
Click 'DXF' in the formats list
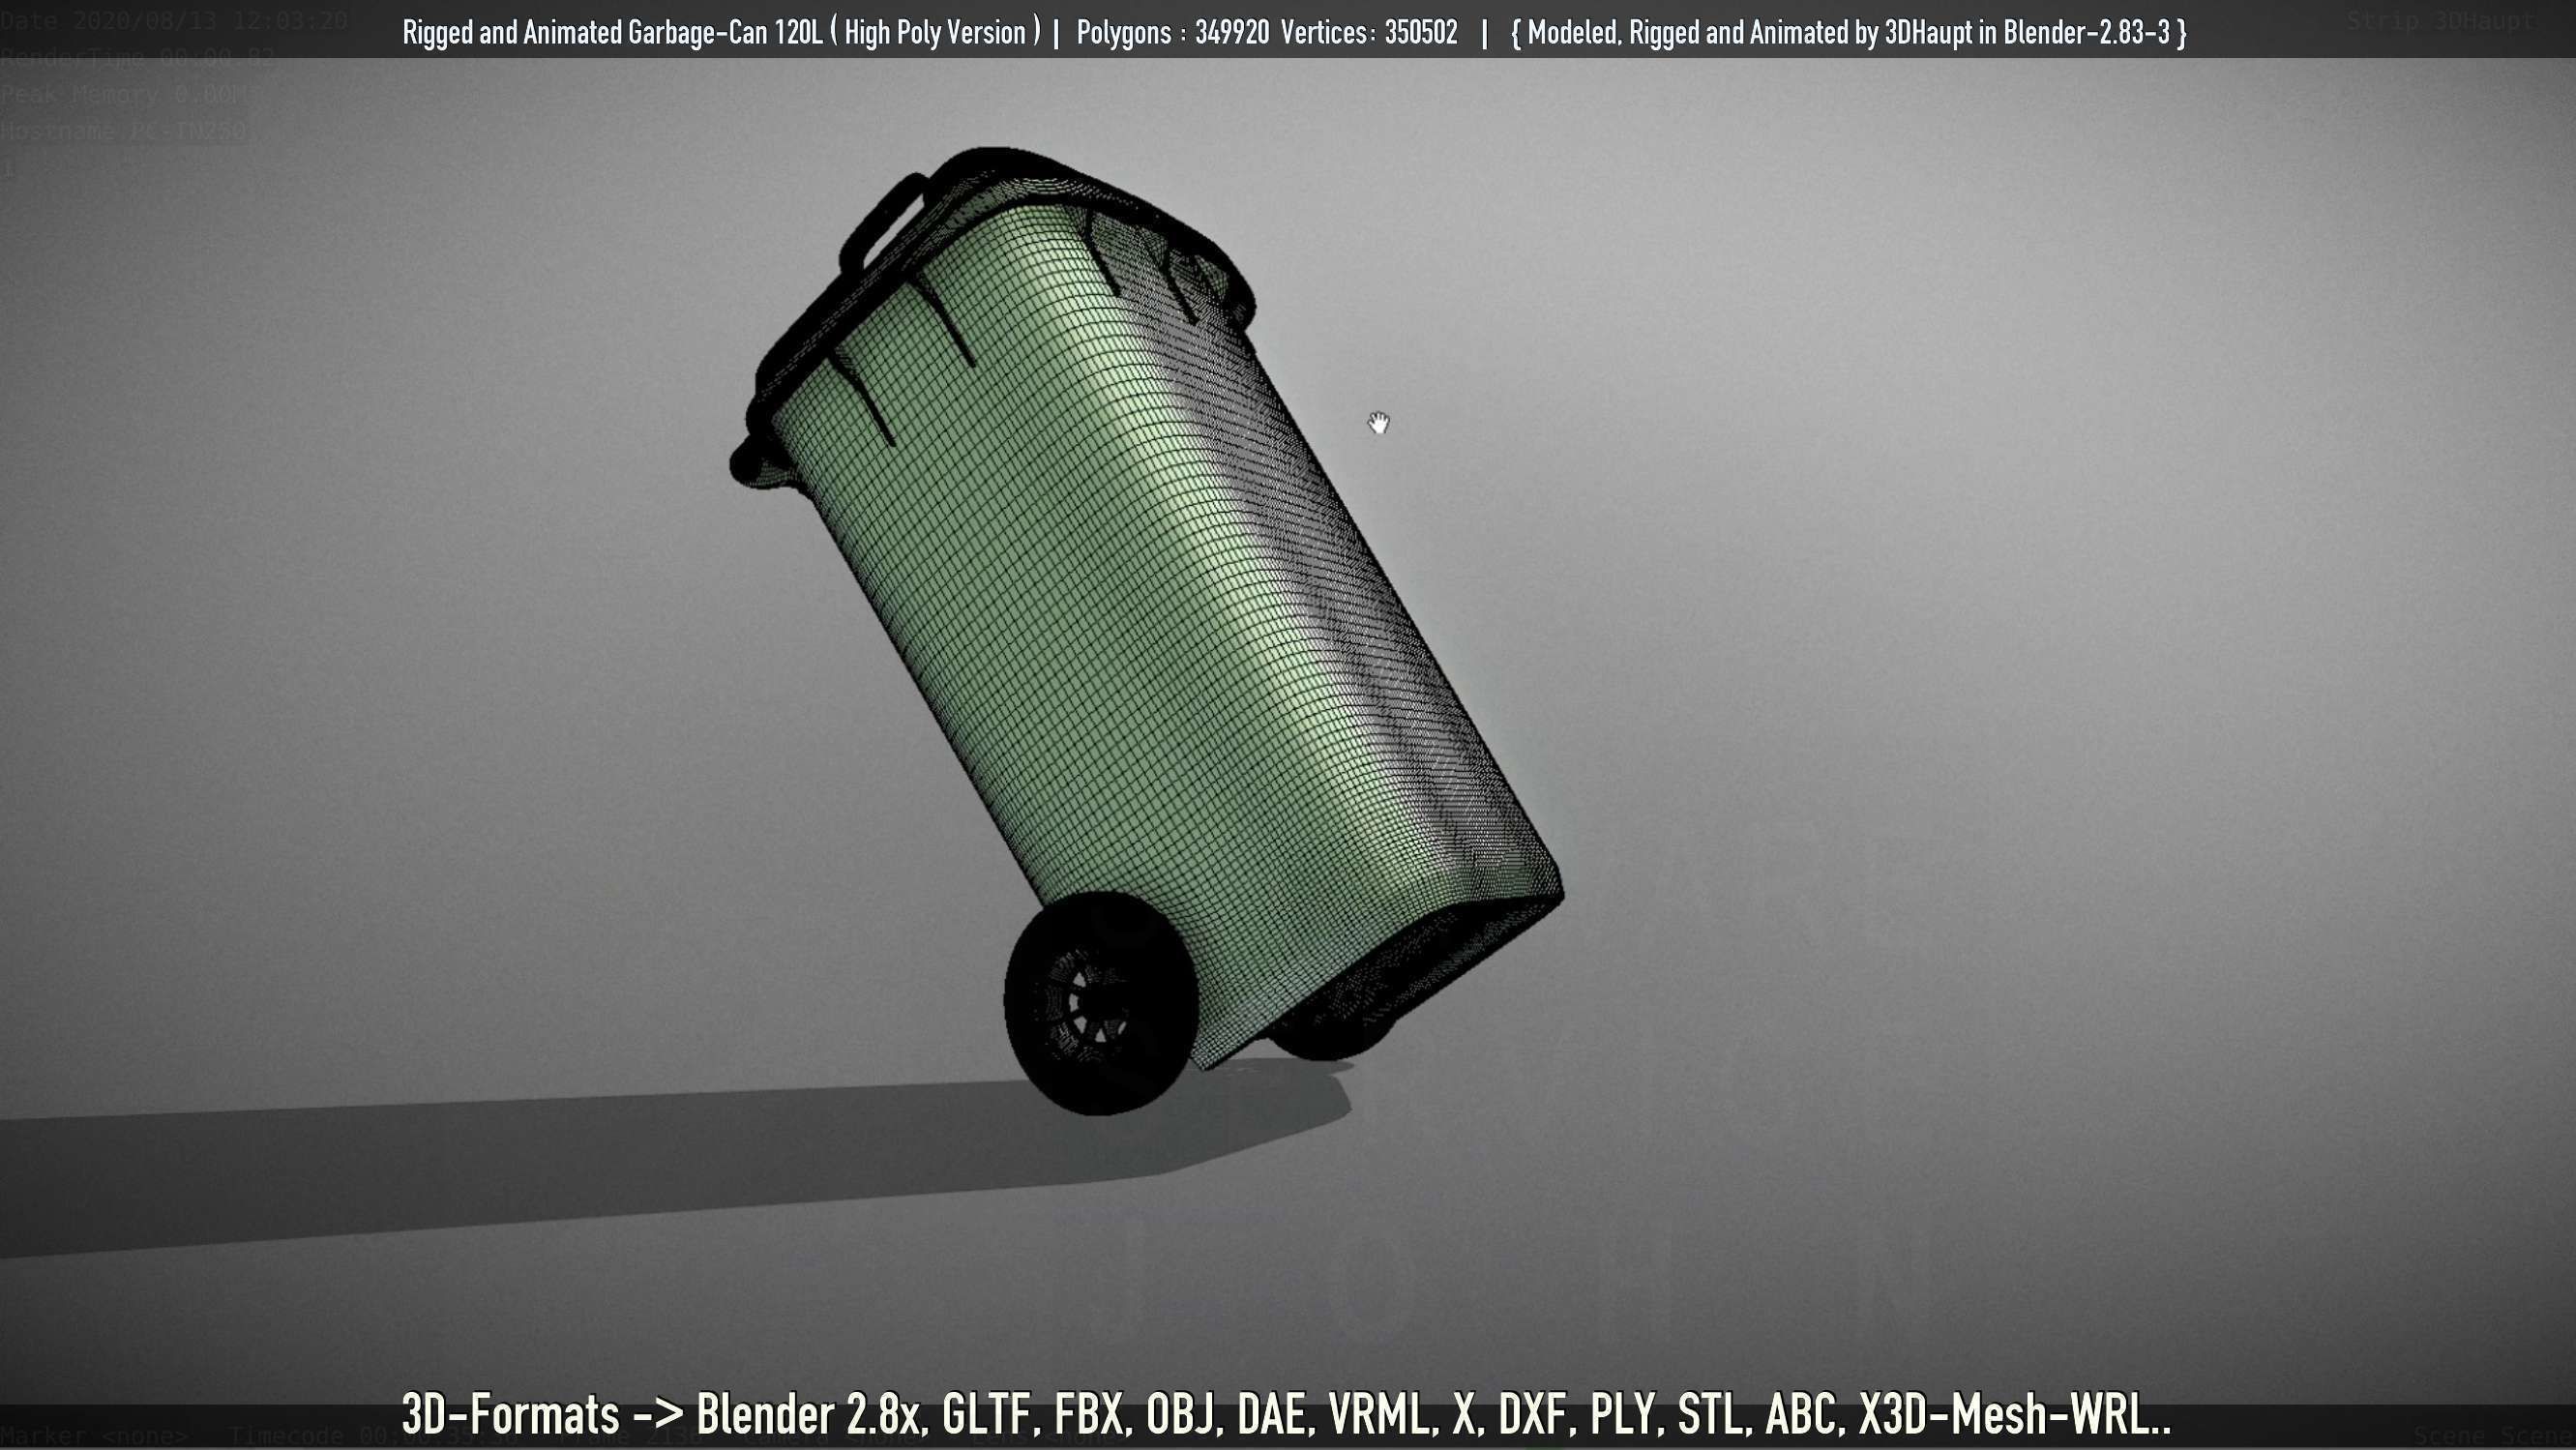[1533, 1414]
